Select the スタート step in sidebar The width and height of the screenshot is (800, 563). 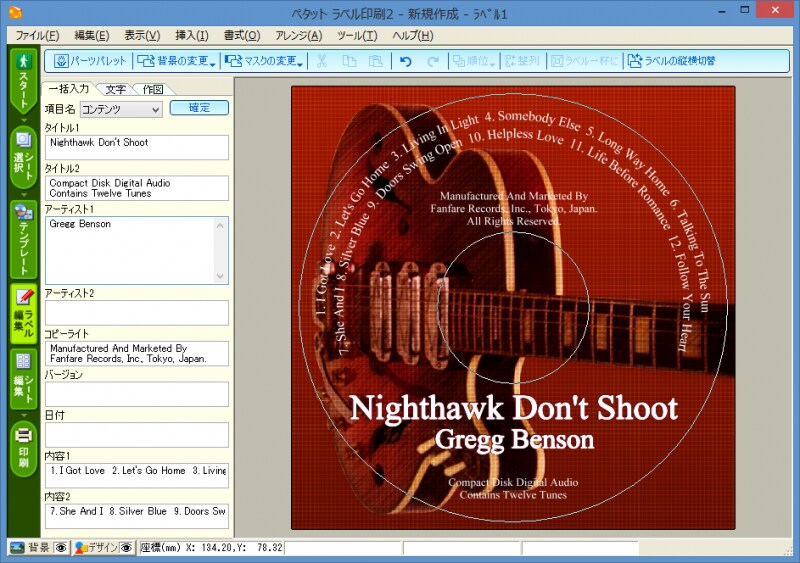click(x=23, y=82)
